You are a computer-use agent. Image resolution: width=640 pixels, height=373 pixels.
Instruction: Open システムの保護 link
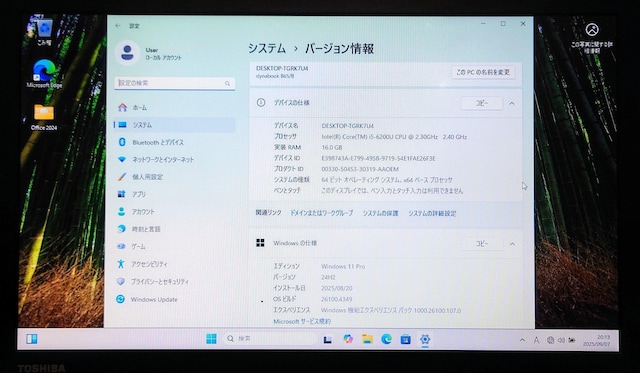(x=380, y=213)
